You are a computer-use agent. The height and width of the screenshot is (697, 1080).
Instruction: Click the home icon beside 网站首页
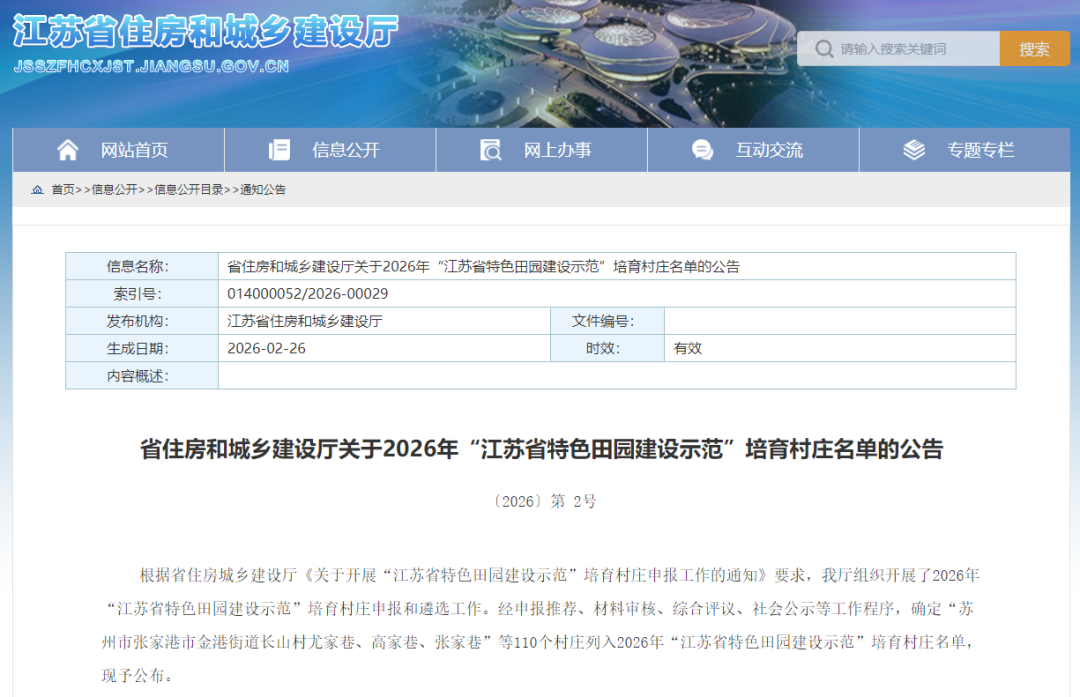coord(67,149)
